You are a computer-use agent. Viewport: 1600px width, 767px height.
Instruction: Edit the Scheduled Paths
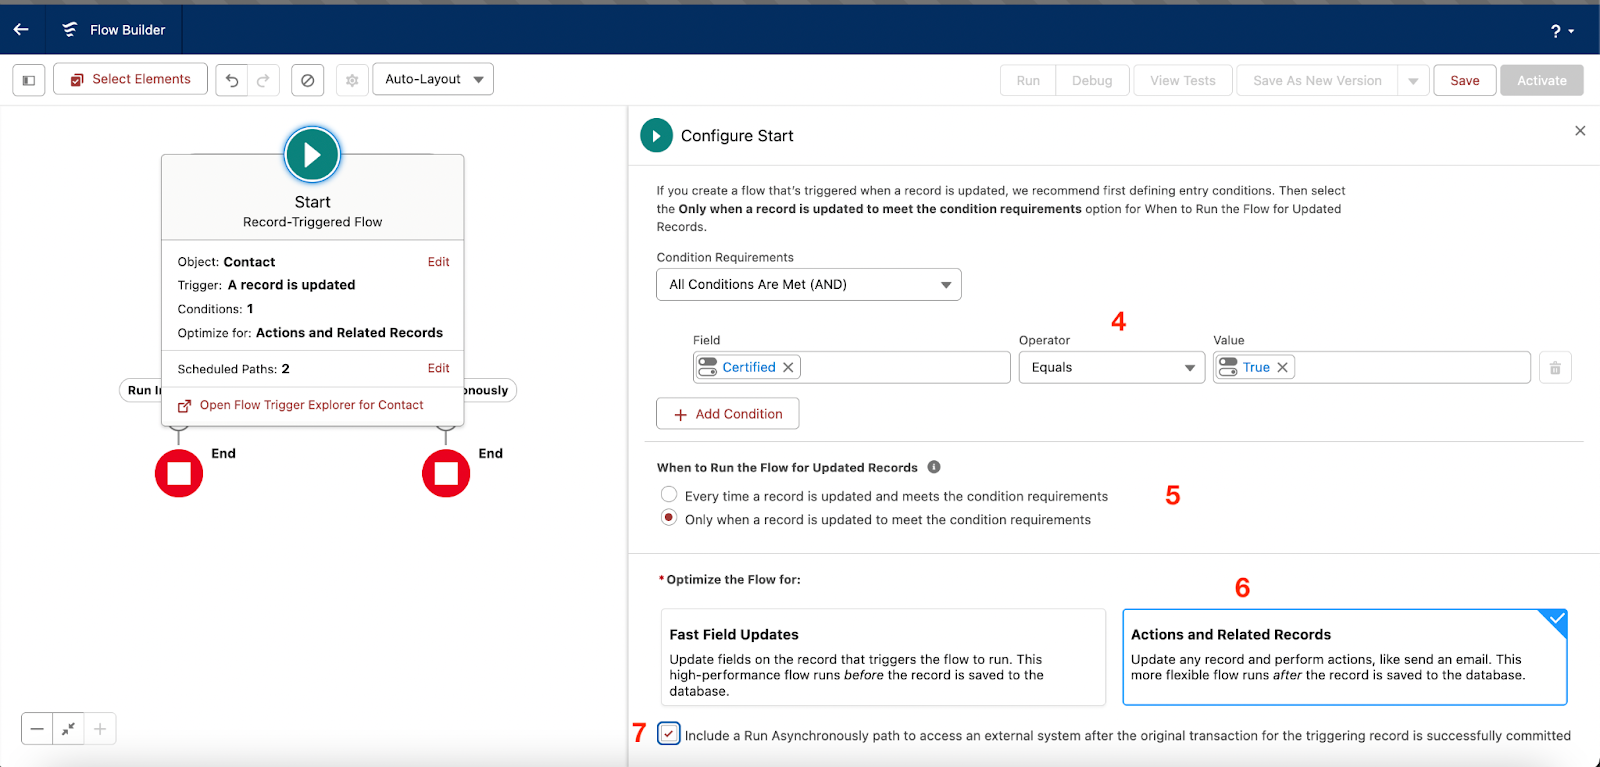point(439,368)
